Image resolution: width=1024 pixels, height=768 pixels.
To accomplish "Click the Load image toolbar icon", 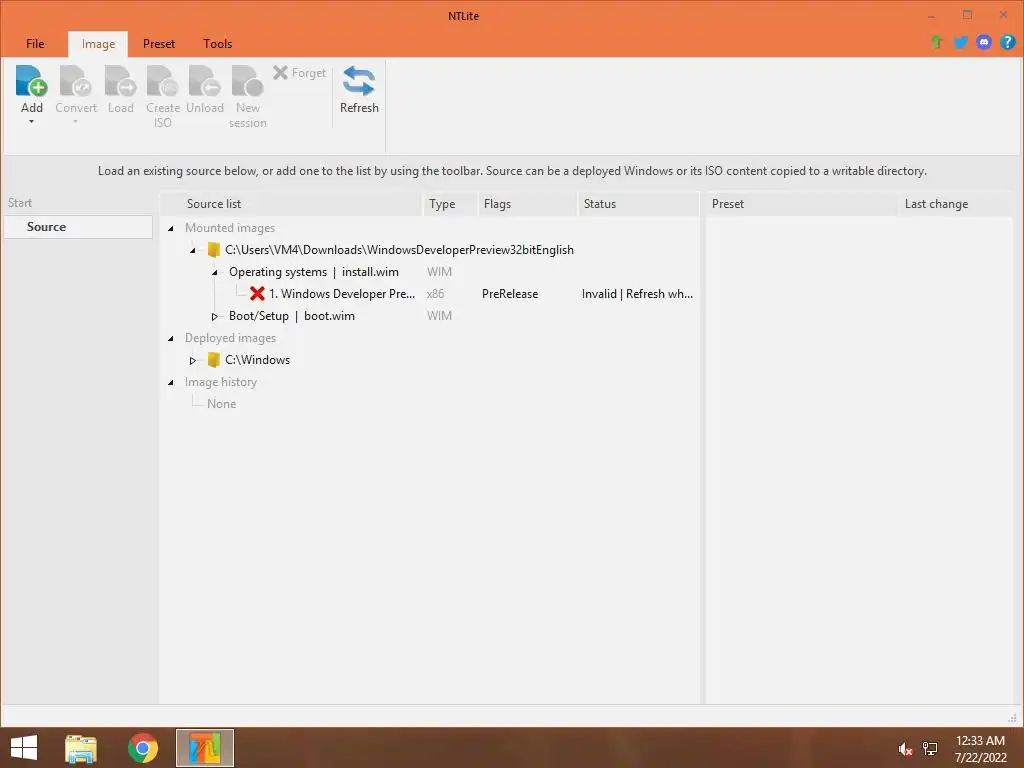I will tap(120, 81).
